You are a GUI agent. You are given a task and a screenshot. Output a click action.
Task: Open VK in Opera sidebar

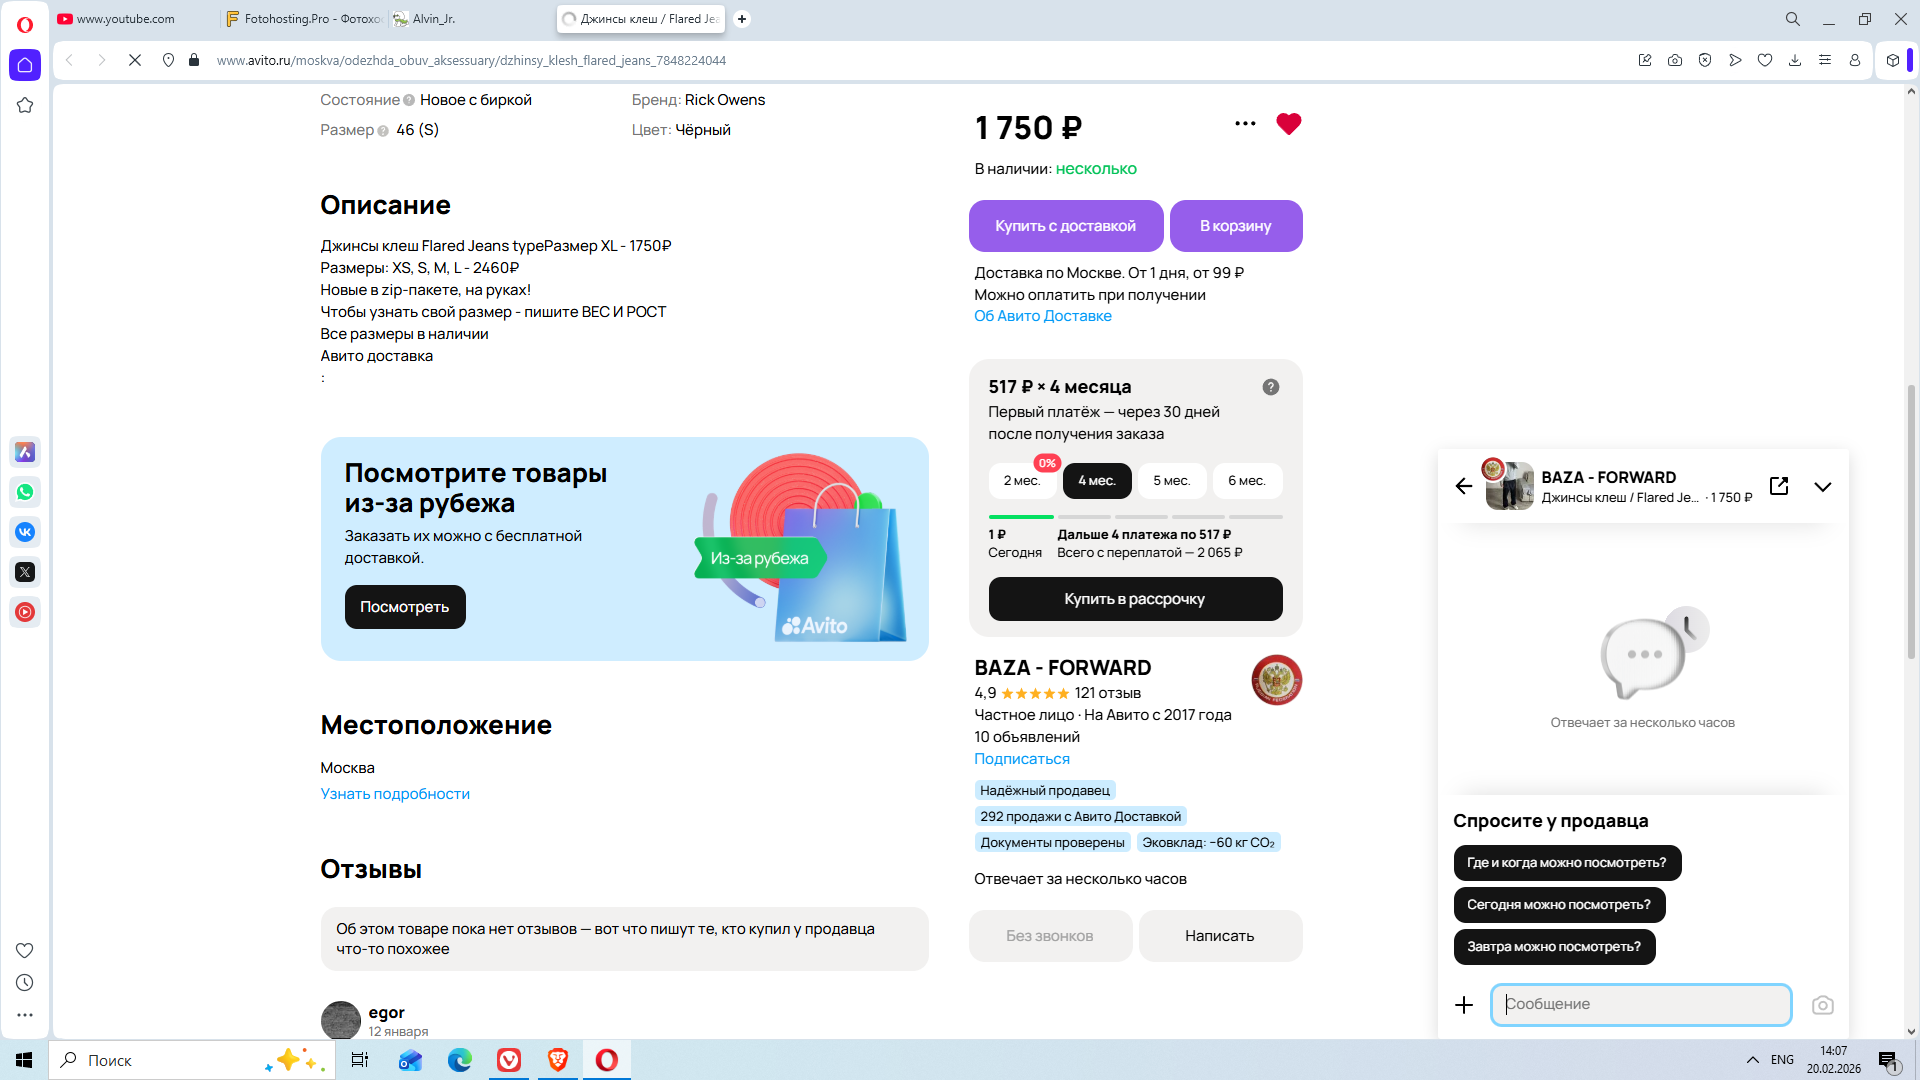(25, 532)
